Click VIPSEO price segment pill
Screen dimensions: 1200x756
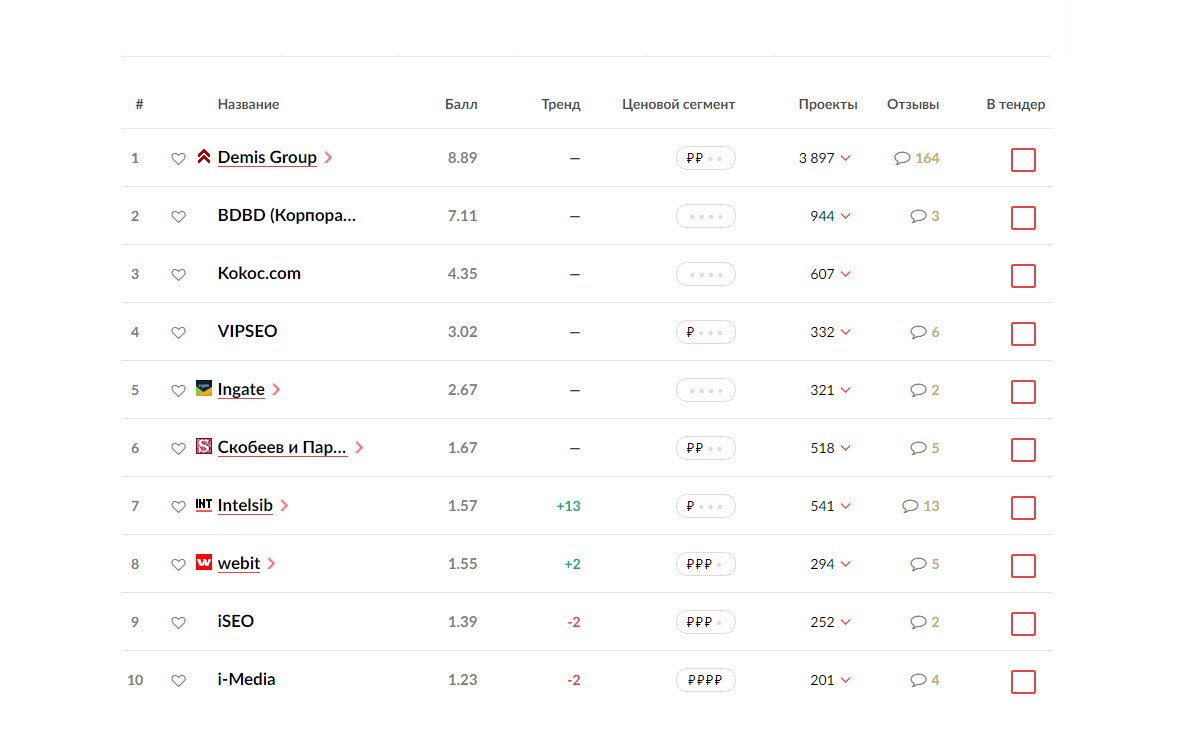point(706,332)
